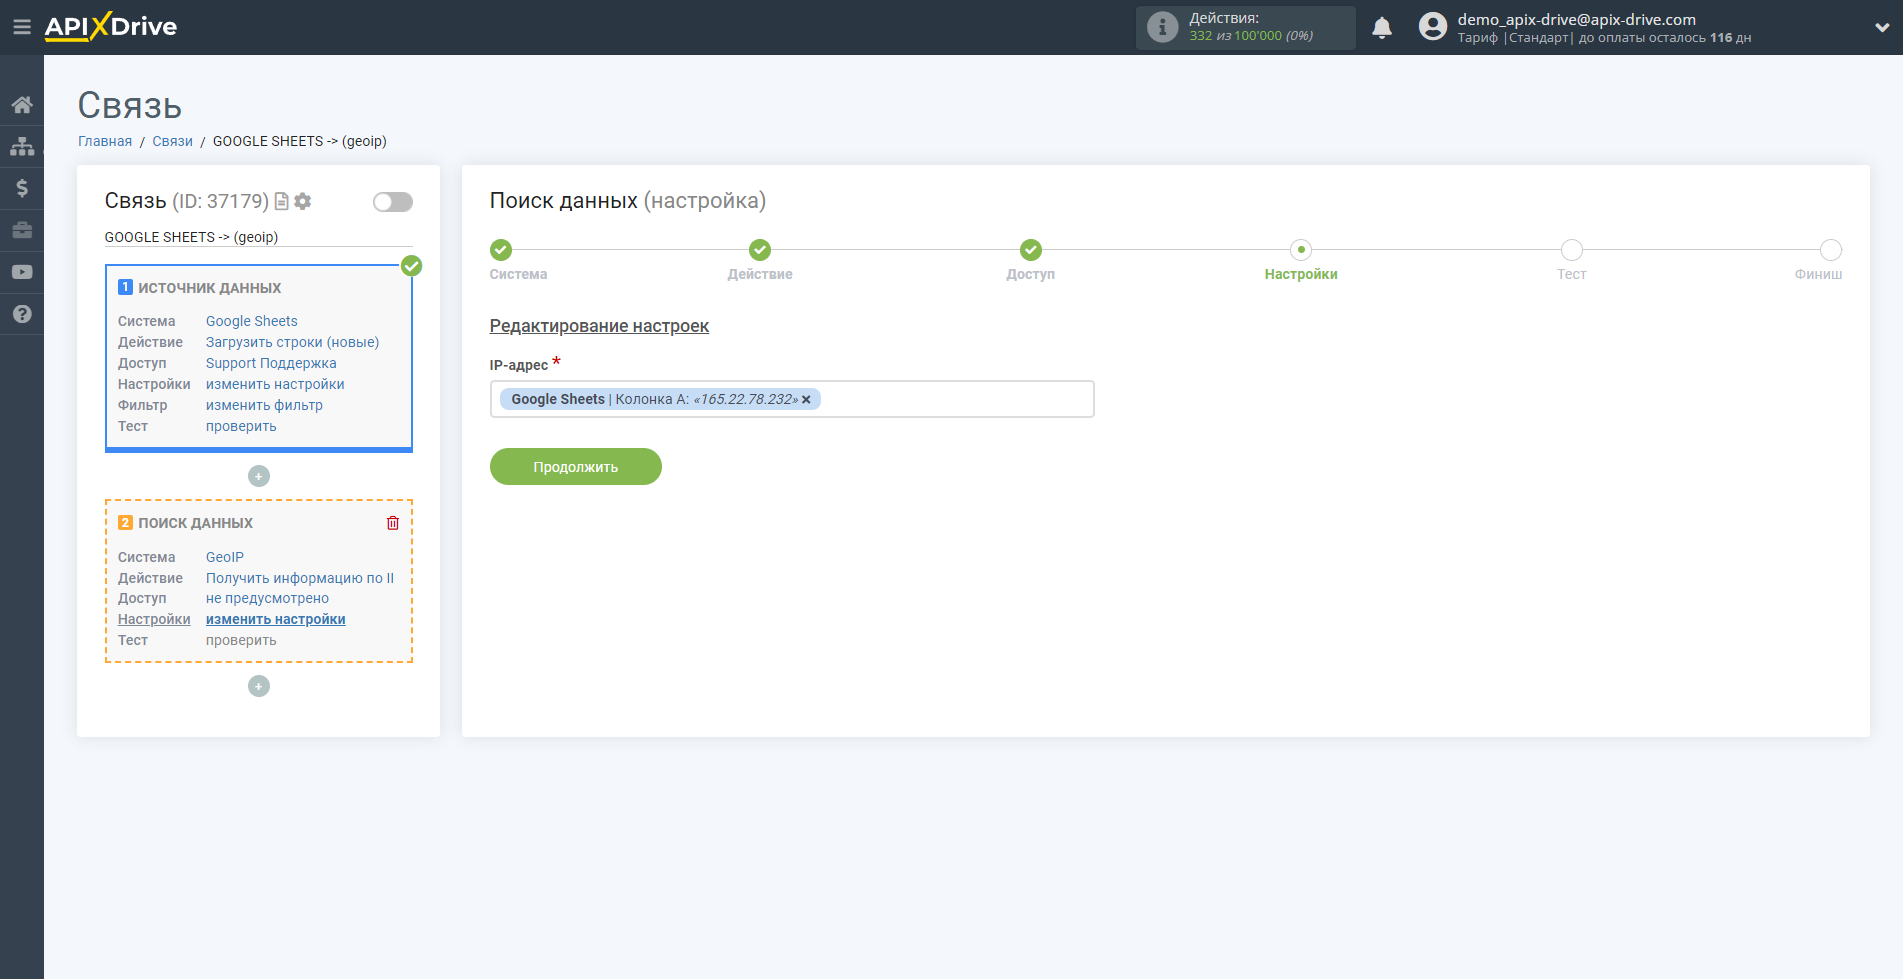
Task: Open Загрузить строки (новые) action link
Action: coord(293,342)
